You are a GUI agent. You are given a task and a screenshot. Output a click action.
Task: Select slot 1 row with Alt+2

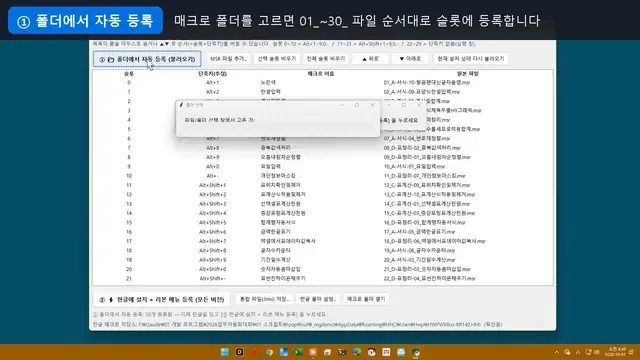click(322, 92)
